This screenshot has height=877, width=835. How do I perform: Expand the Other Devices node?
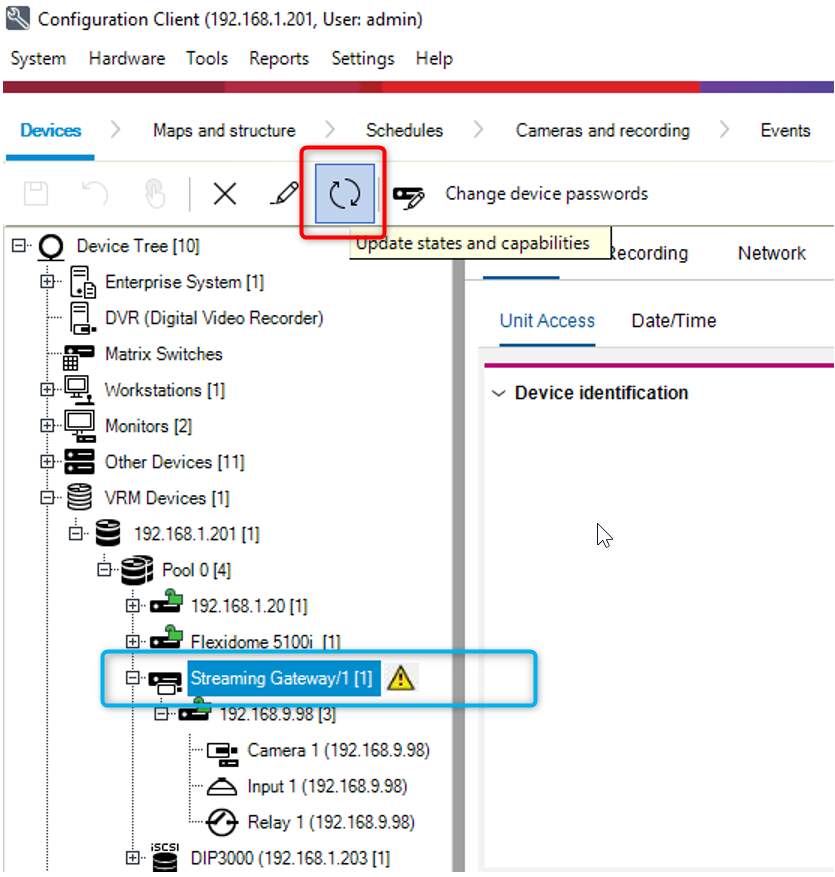(47, 462)
